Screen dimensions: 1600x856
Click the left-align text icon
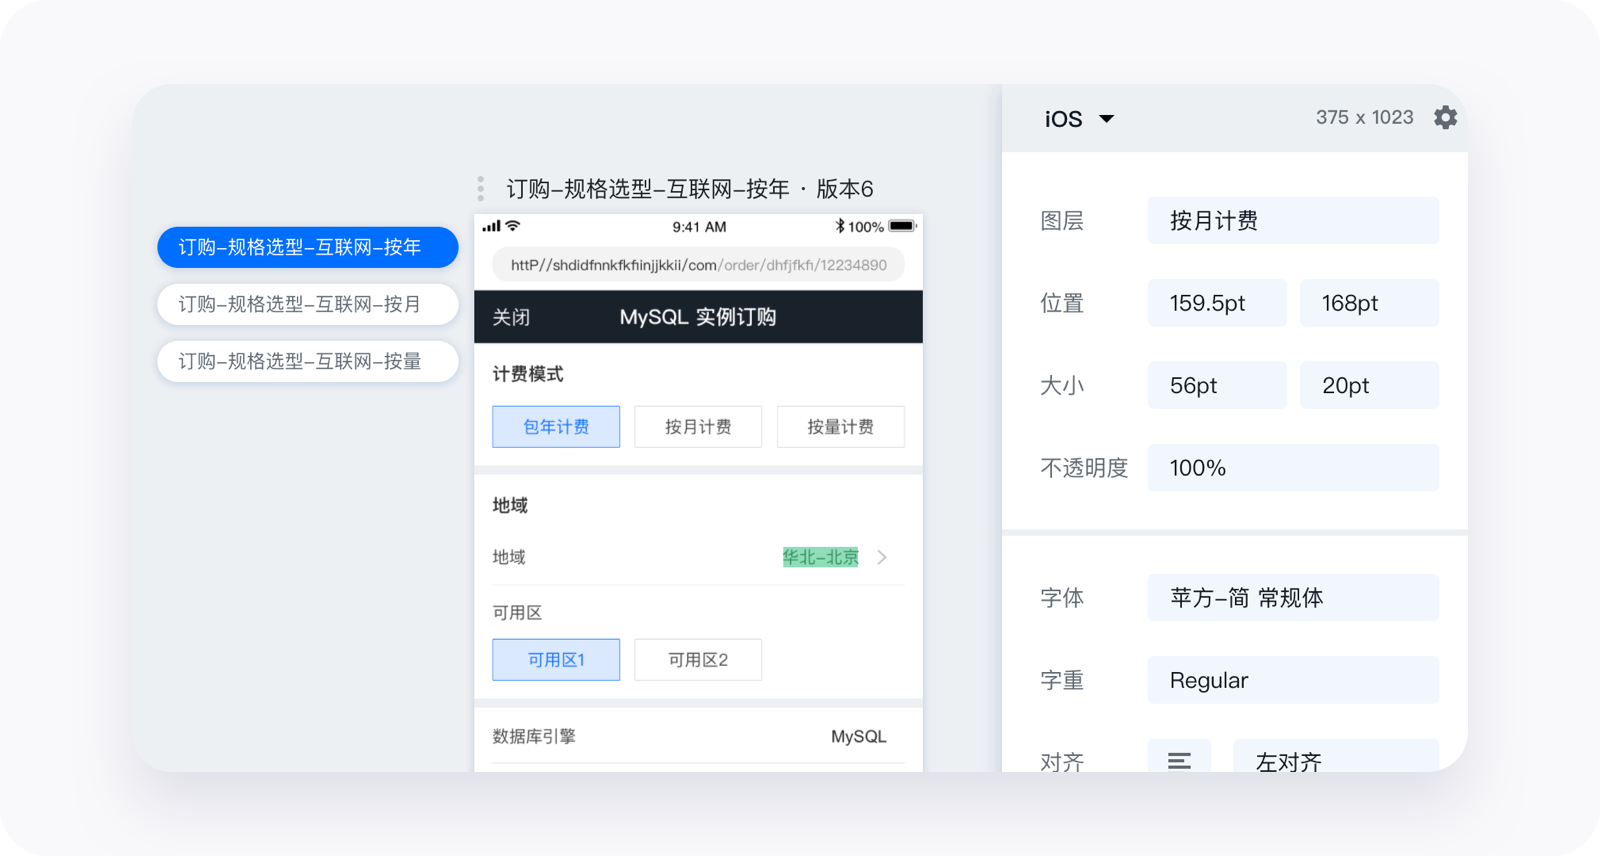click(x=1179, y=761)
